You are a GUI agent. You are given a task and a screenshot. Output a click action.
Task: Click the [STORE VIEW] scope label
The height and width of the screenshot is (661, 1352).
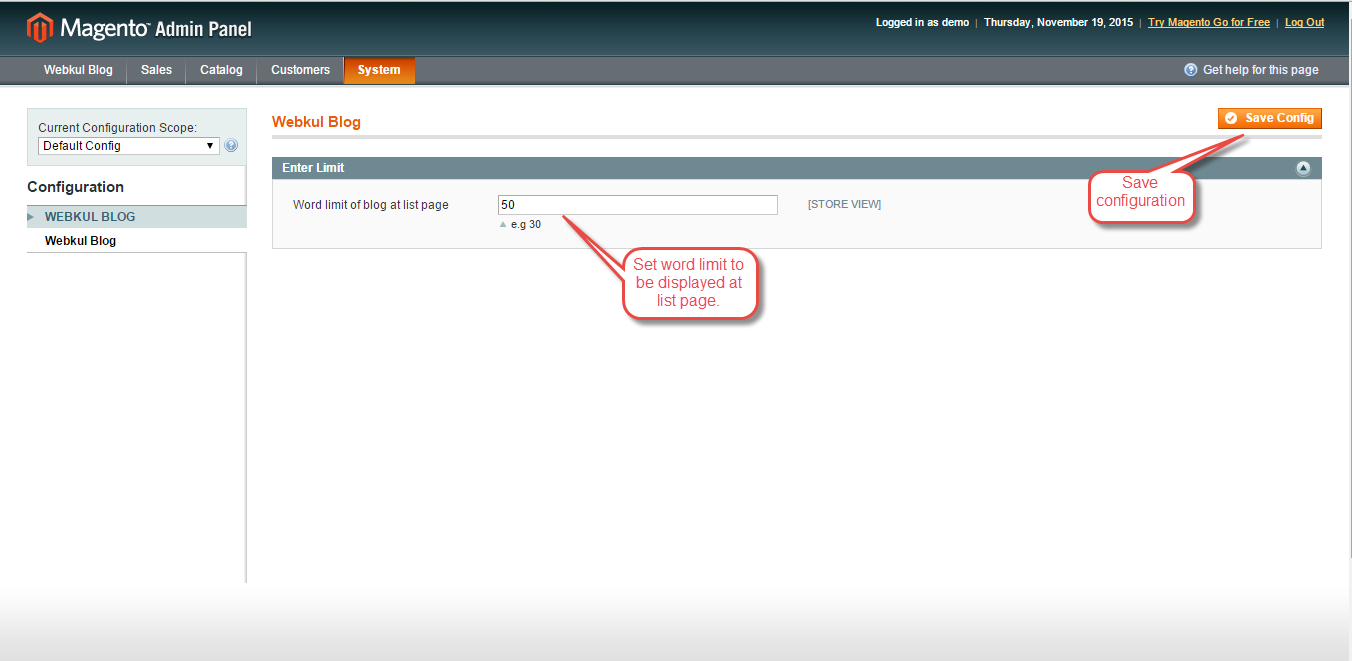click(844, 205)
